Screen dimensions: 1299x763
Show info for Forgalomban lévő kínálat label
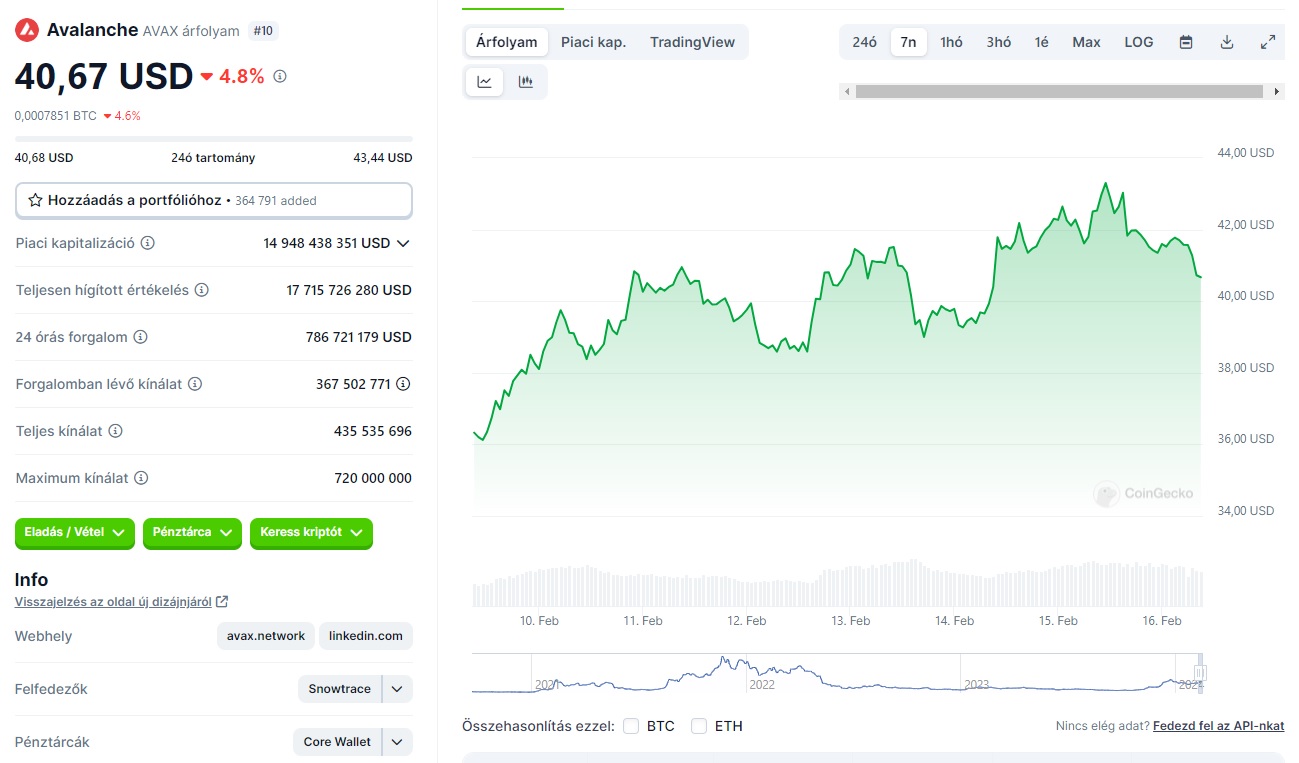pyautogui.click(x=195, y=384)
